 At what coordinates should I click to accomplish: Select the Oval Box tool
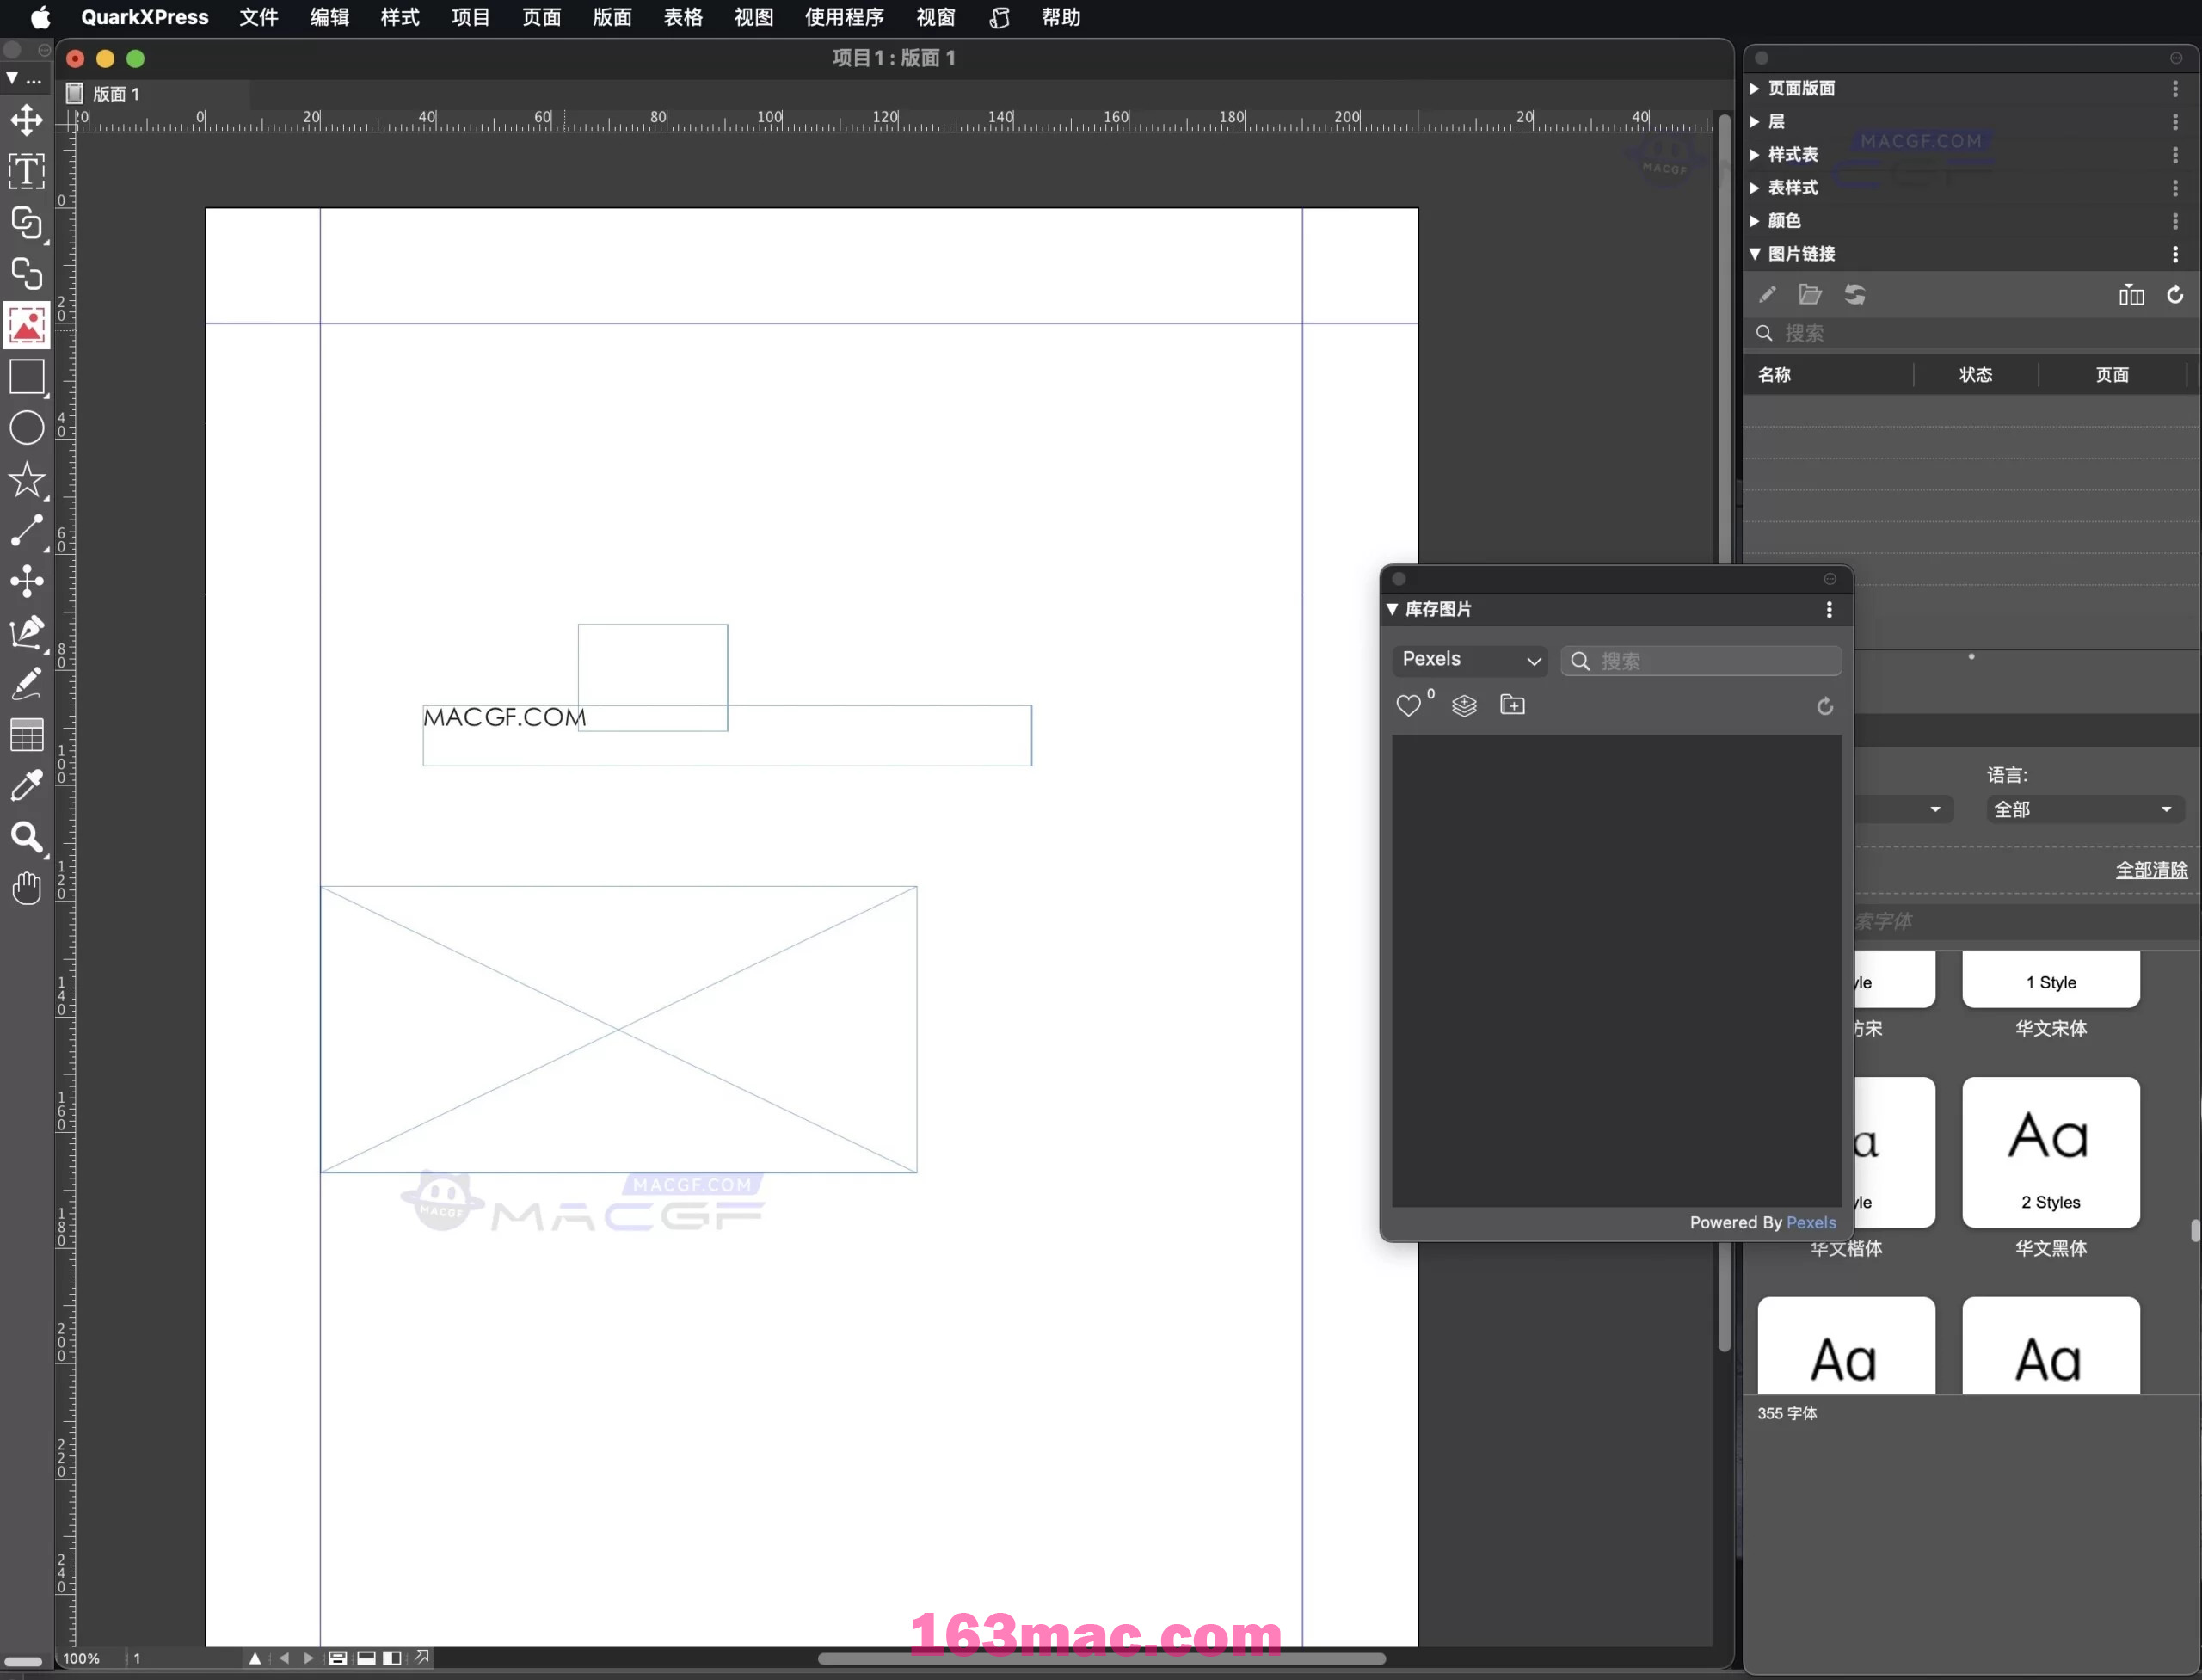(27, 428)
